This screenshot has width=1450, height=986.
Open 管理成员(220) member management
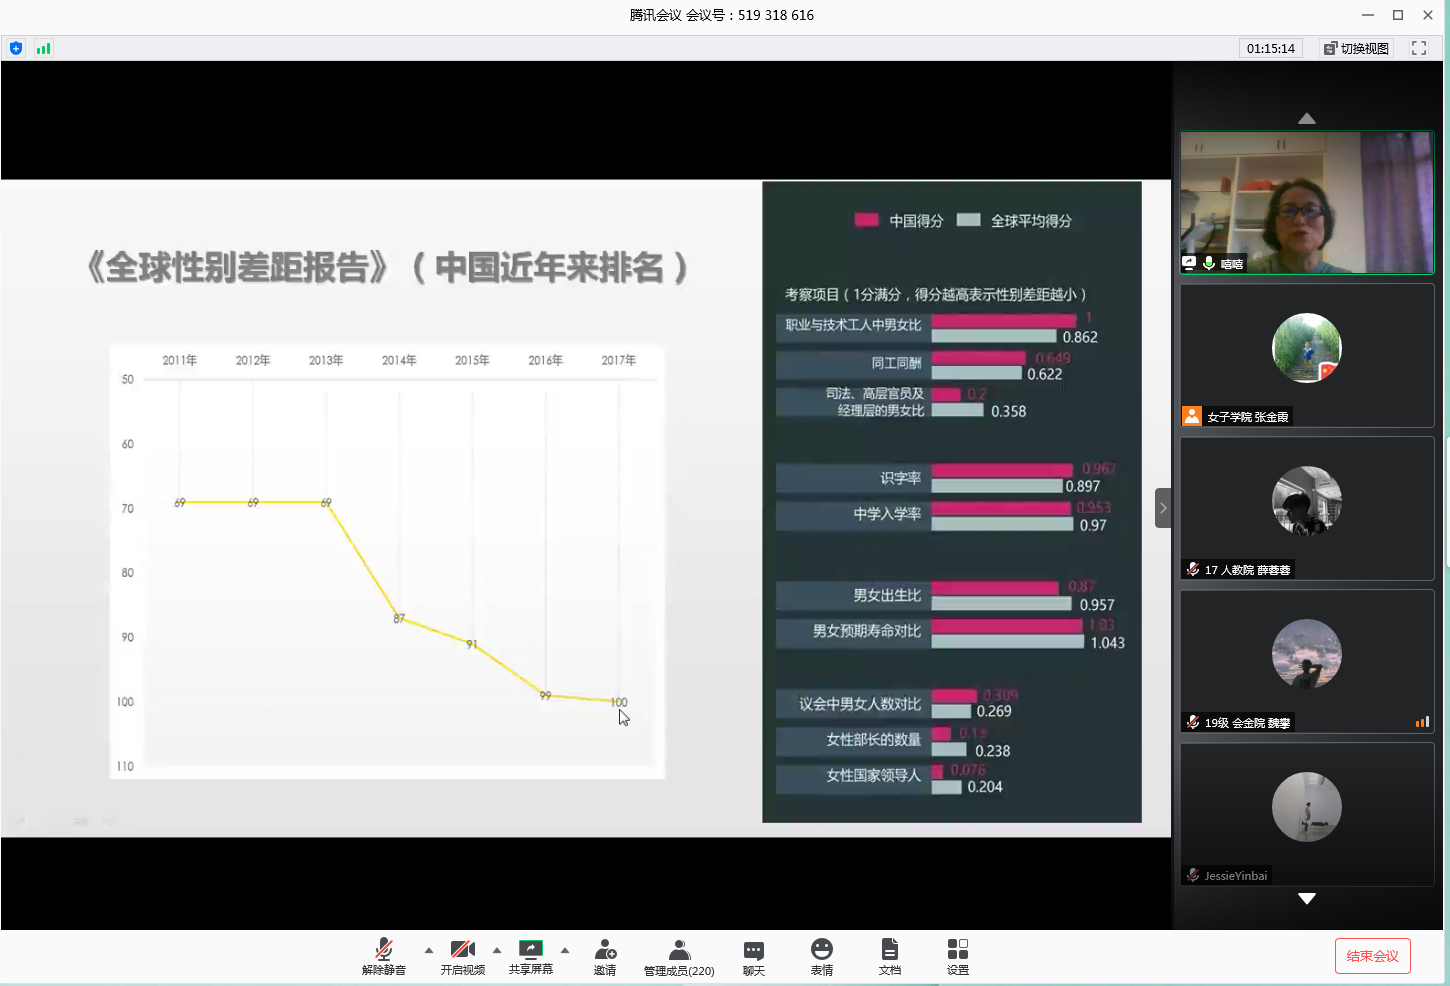[x=679, y=950]
